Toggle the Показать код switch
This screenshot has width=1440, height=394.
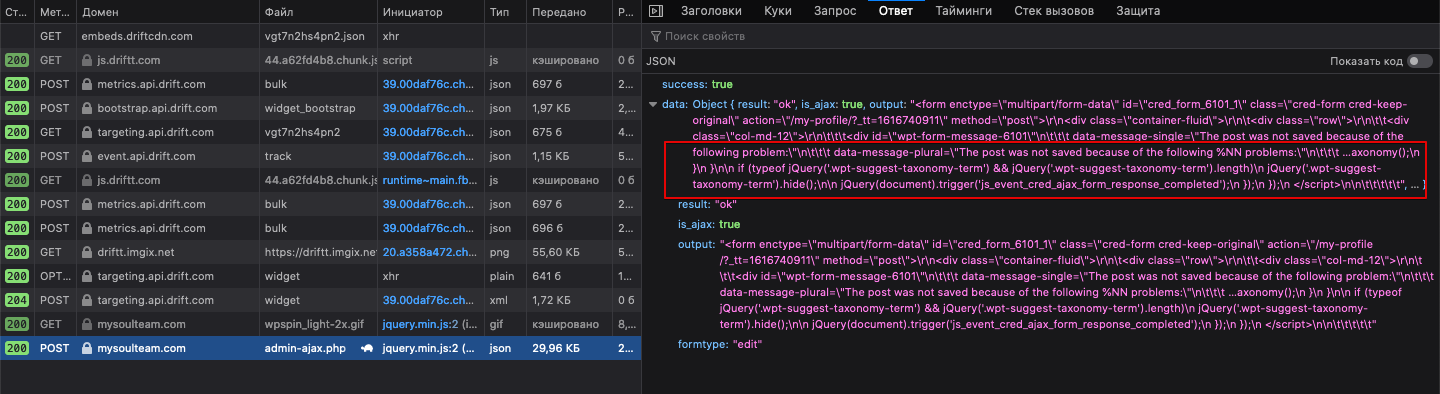(x=1419, y=61)
